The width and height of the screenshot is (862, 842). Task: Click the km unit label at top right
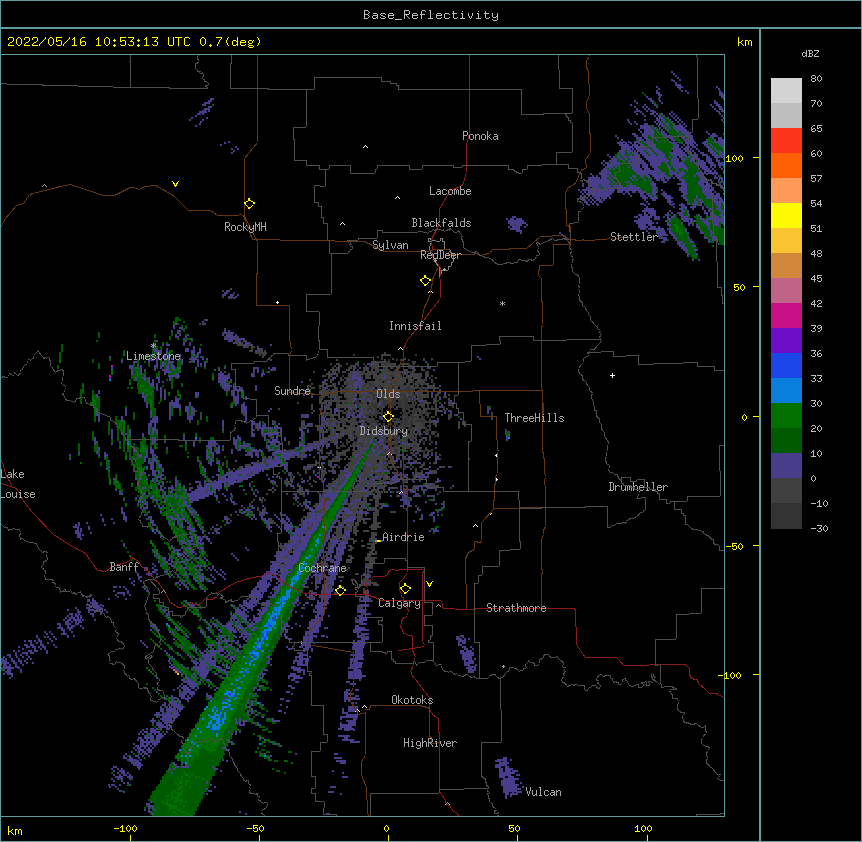(x=744, y=42)
